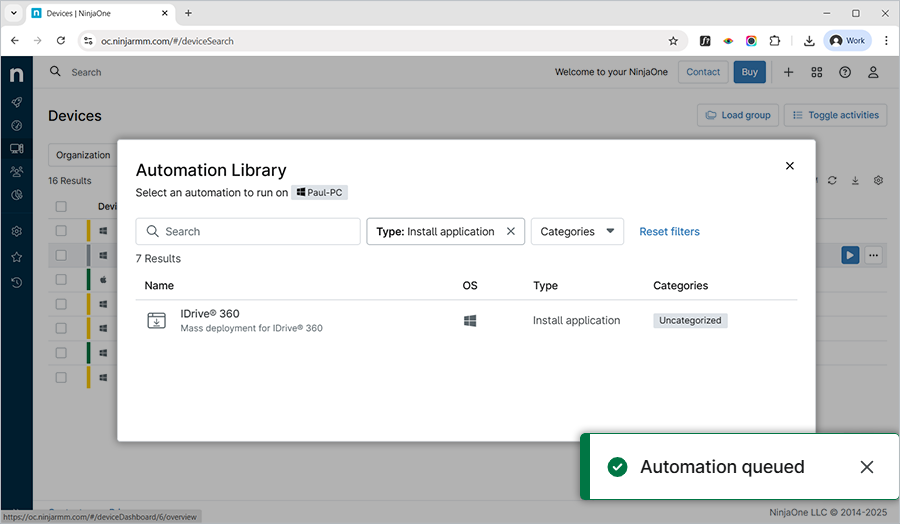
Task: Expand the Categories dropdown filter
Action: [x=577, y=231]
